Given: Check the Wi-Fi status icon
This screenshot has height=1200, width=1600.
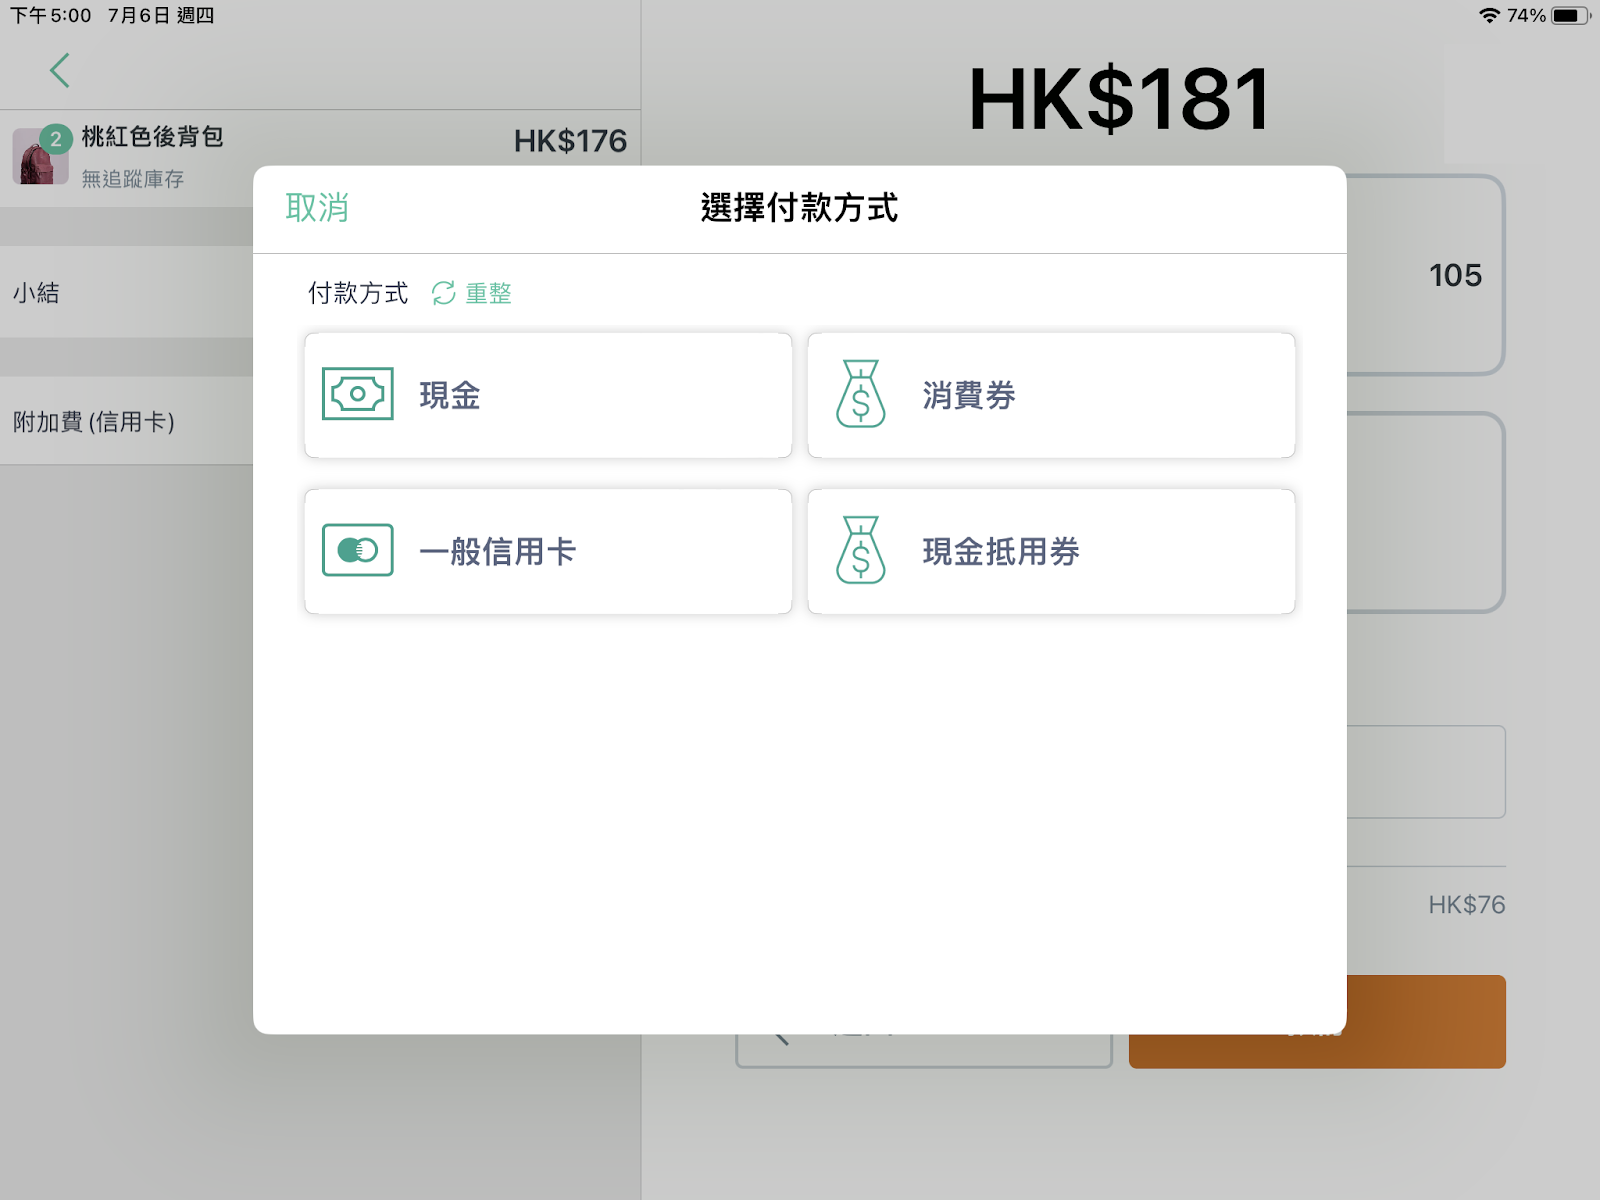Looking at the screenshot, I should [1489, 15].
